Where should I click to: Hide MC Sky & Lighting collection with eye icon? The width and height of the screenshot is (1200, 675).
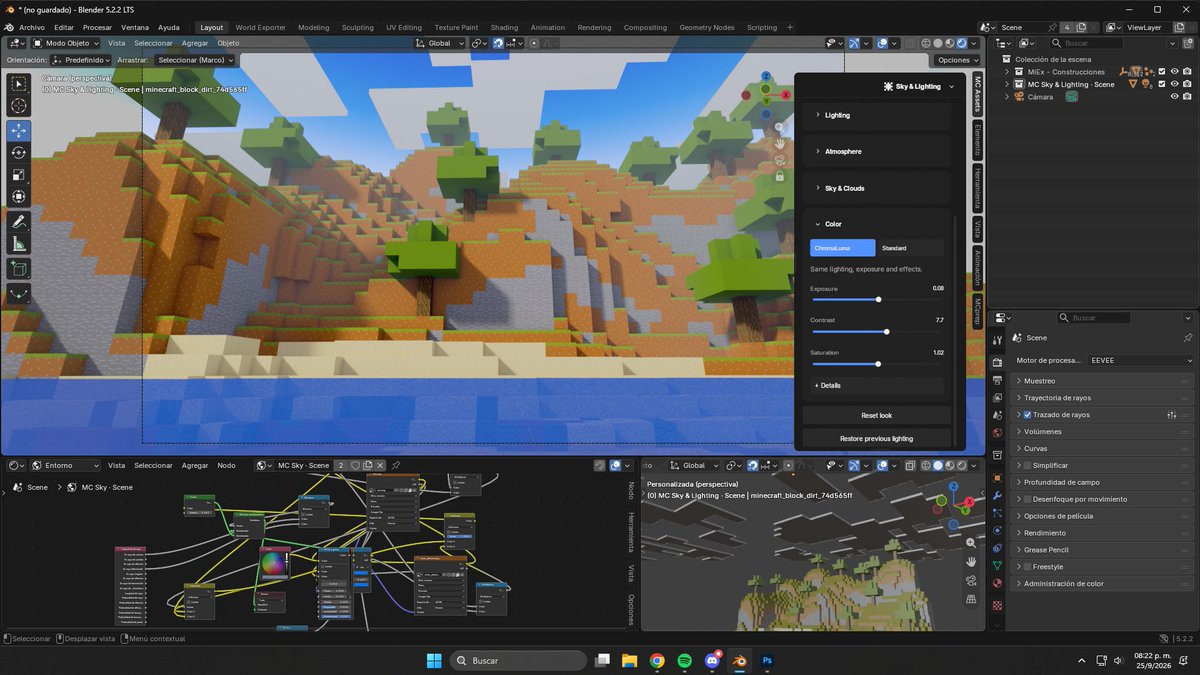(x=1174, y=84)
